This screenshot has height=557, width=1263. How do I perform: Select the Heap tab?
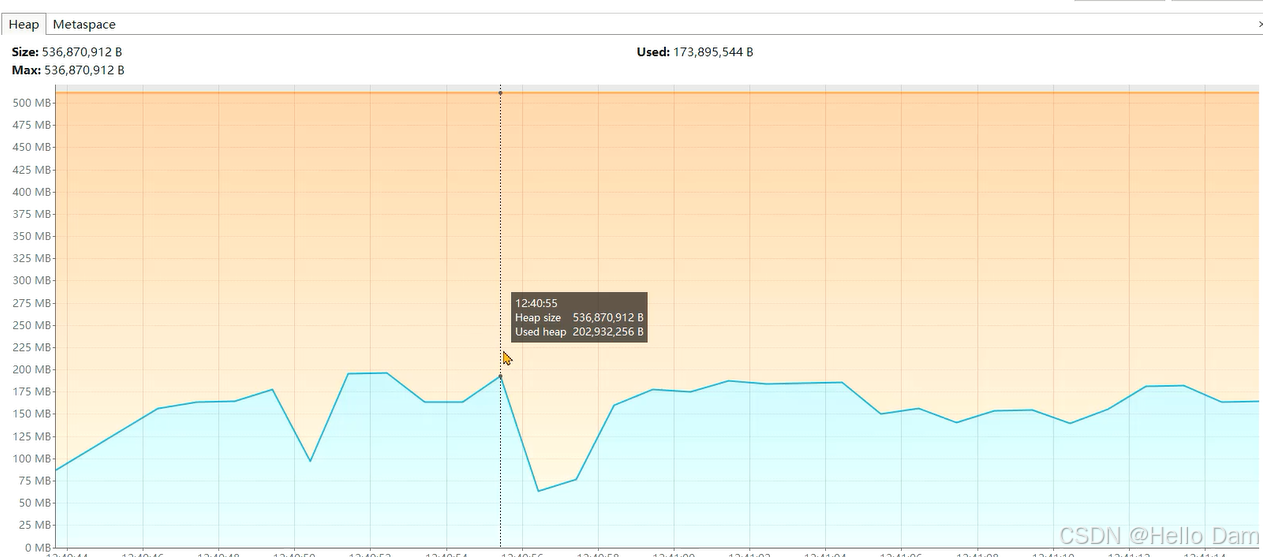(x=24, y=24)
